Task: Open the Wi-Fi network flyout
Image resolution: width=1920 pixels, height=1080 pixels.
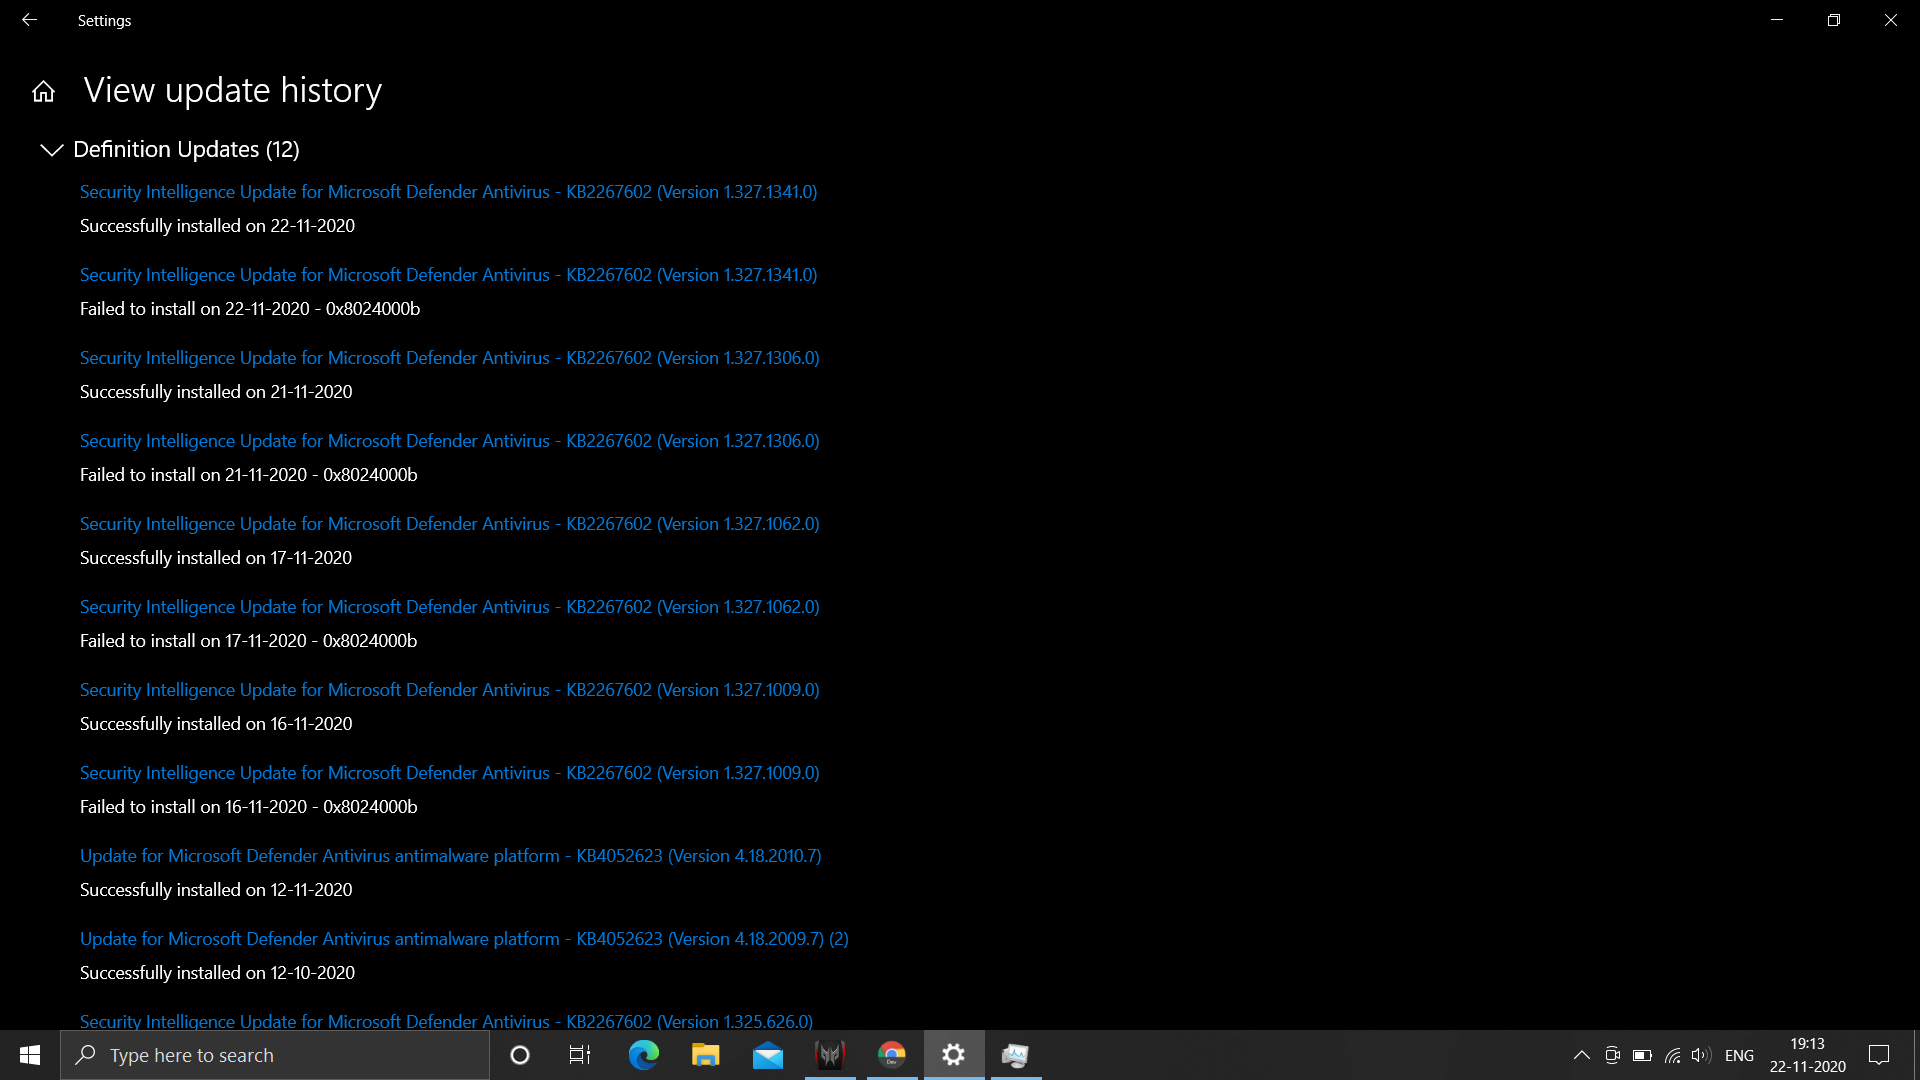Action: coord(1672,1055)
